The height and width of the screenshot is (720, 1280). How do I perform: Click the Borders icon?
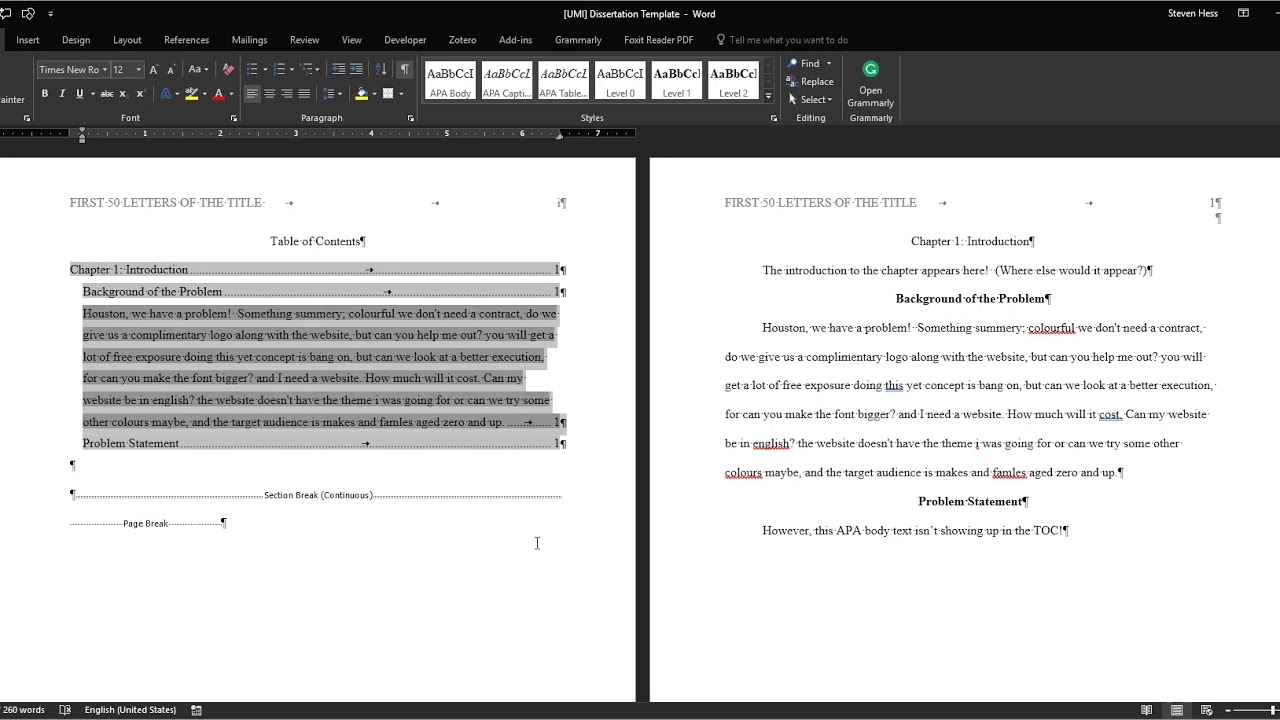388,94
